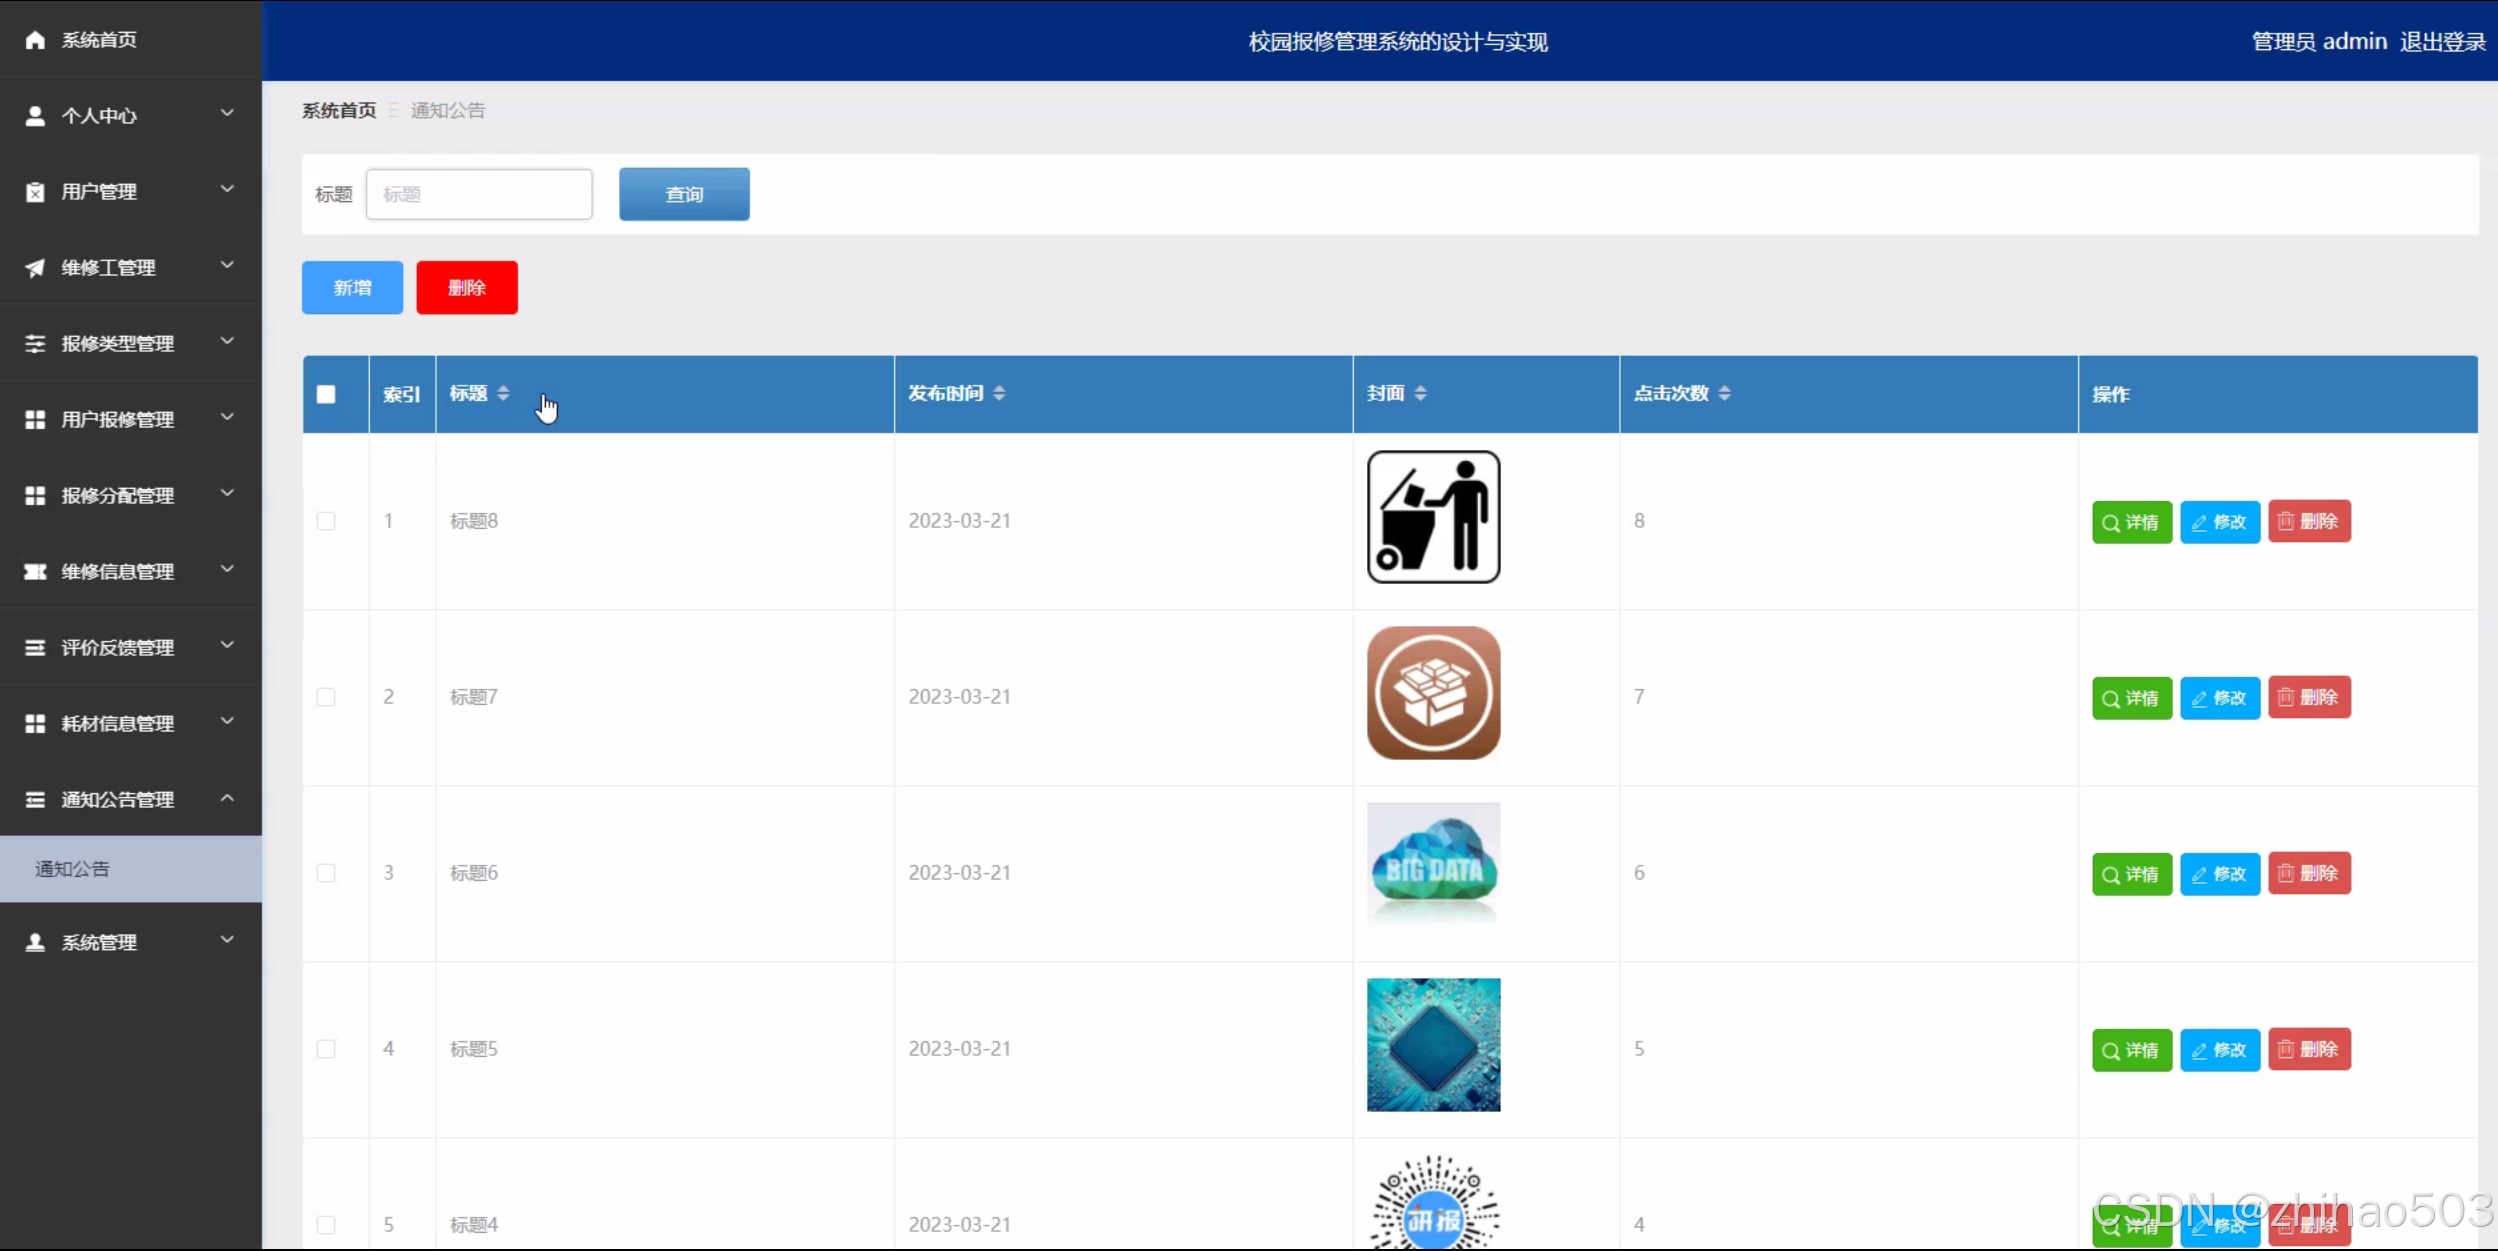2498x1251 pixels.
Task: Click the sort arrows on 标题 column
Action: 503,394
